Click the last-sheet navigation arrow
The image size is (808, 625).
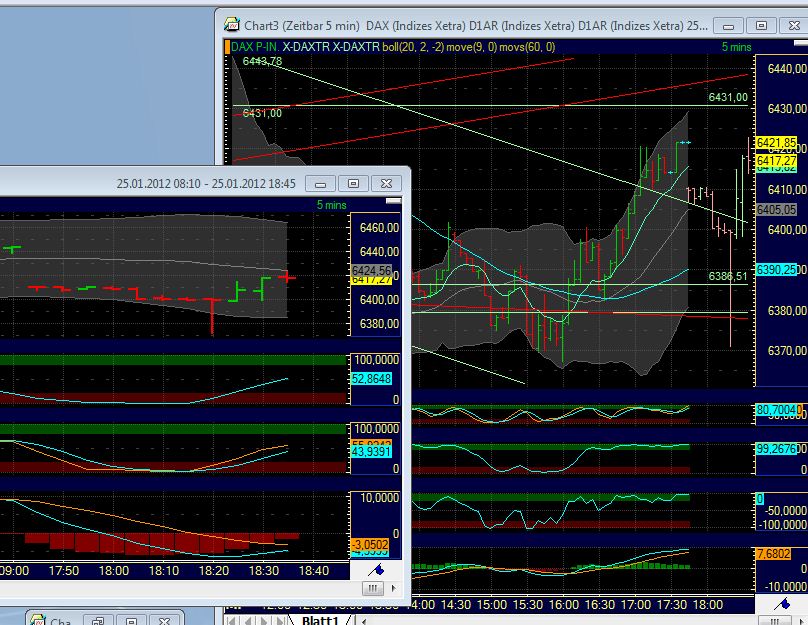(280, 619)
